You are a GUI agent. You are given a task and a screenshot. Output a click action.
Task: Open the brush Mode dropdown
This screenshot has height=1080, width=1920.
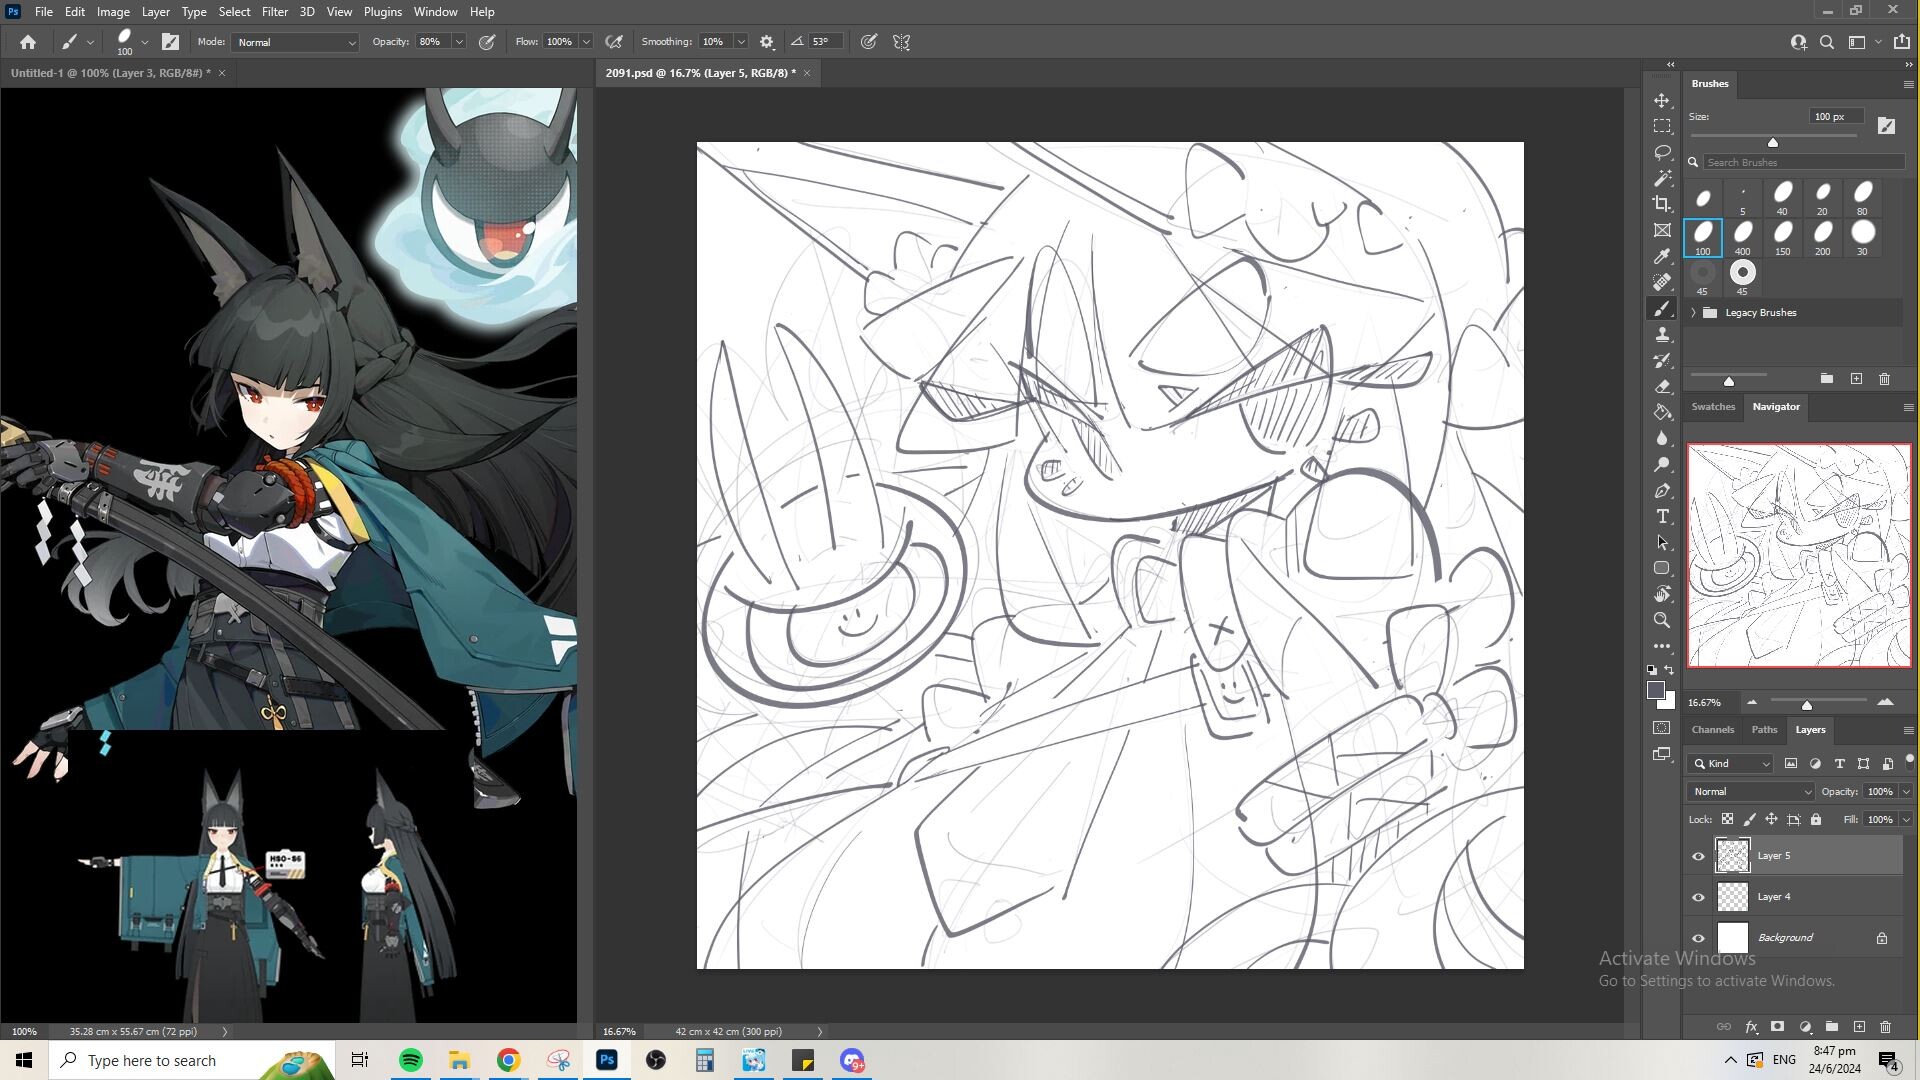(295, 42)
